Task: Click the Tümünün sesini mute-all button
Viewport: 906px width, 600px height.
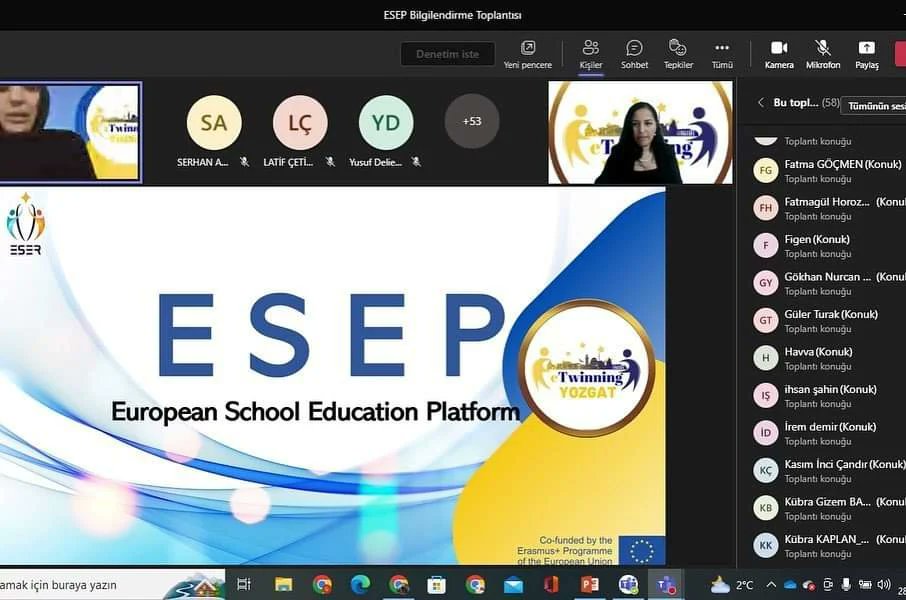Action: coord(874,106)
